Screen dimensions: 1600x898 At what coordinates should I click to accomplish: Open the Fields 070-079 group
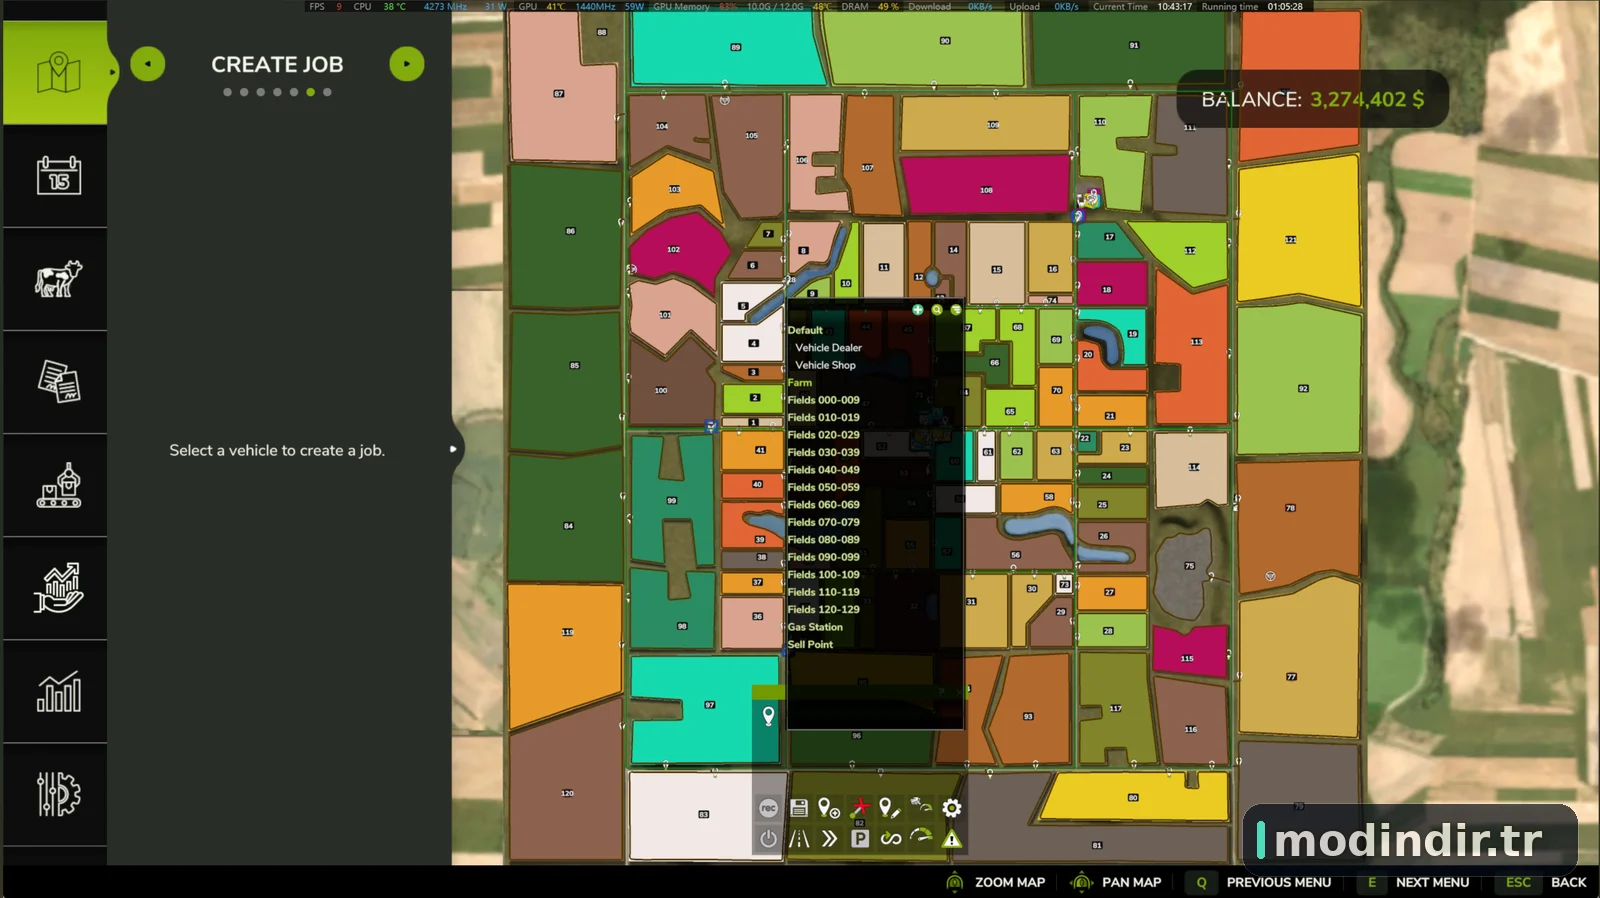[823, 522]
